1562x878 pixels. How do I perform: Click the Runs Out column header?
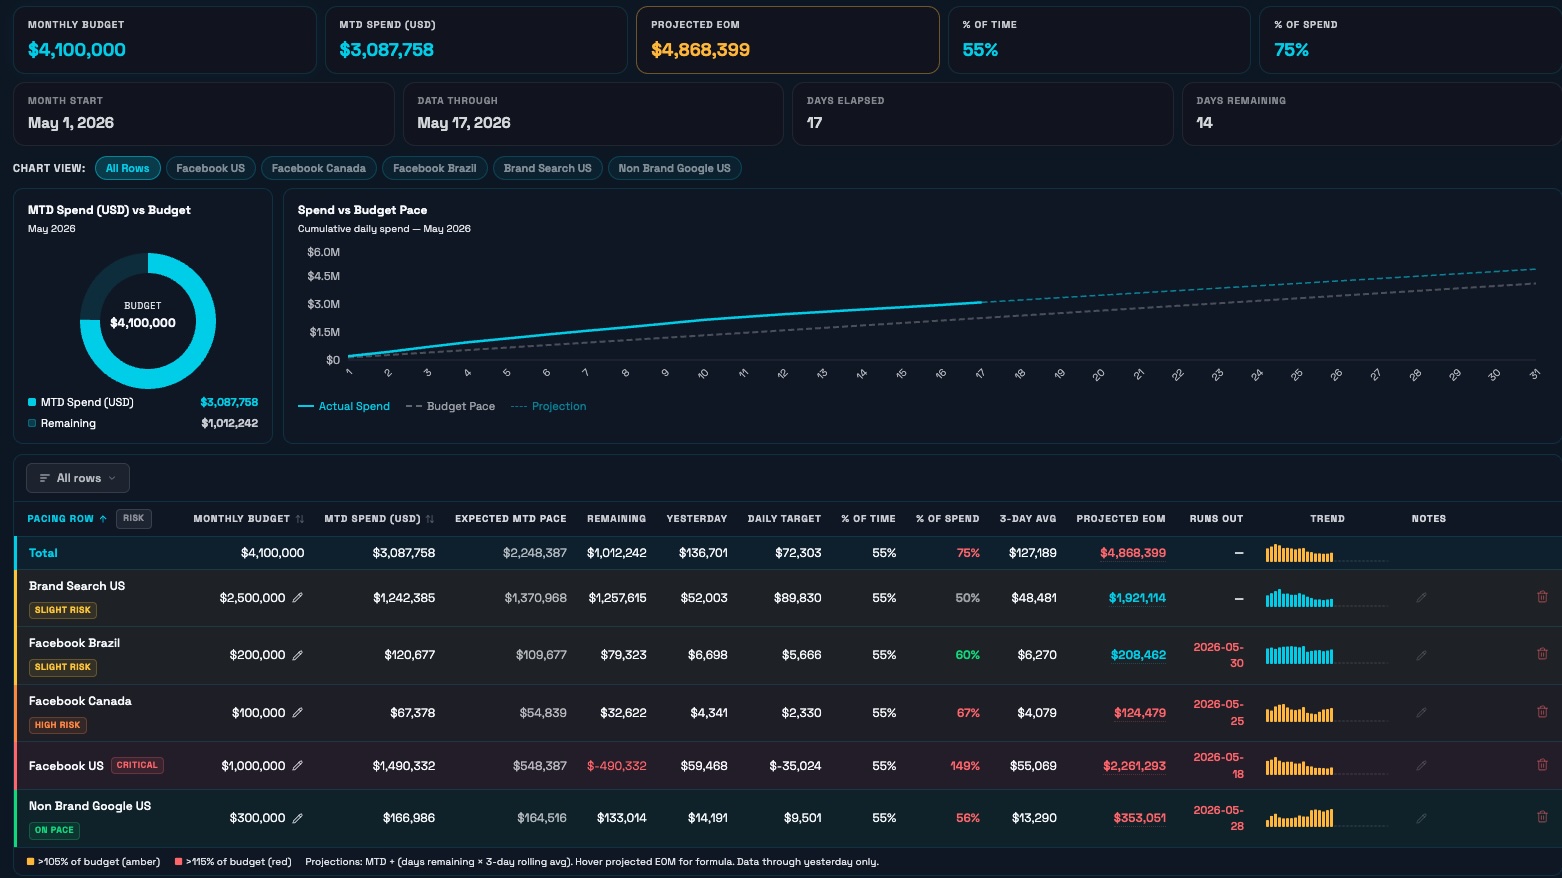coord(1216,519)
